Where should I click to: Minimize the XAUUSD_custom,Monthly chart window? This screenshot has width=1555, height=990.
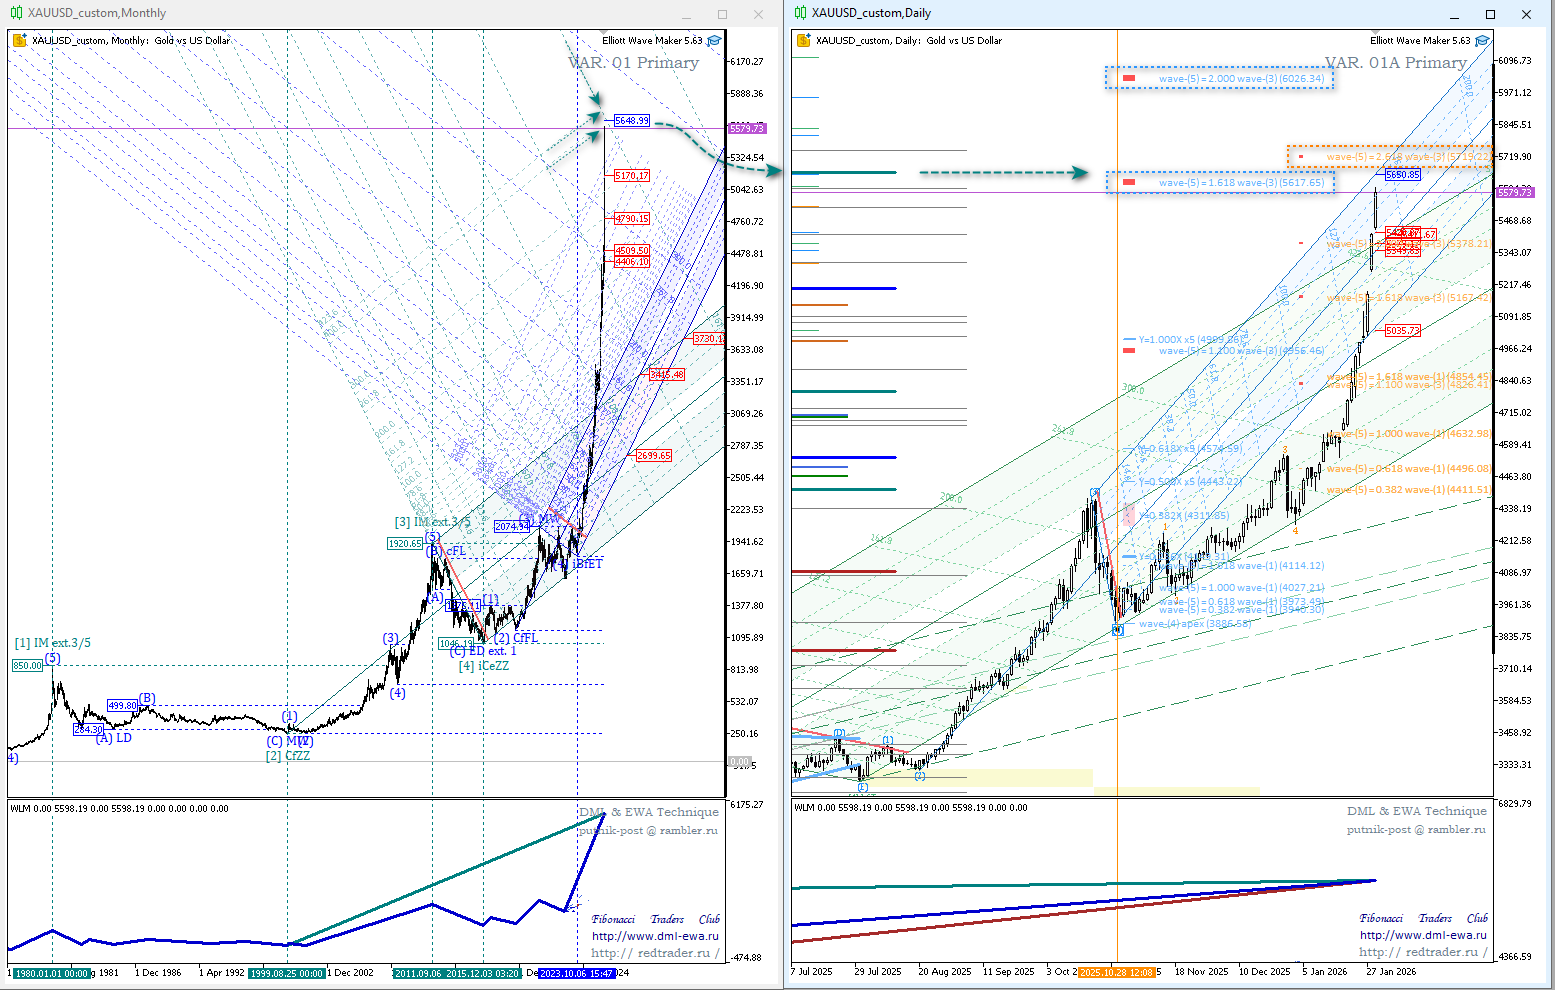tap(686, 14)
